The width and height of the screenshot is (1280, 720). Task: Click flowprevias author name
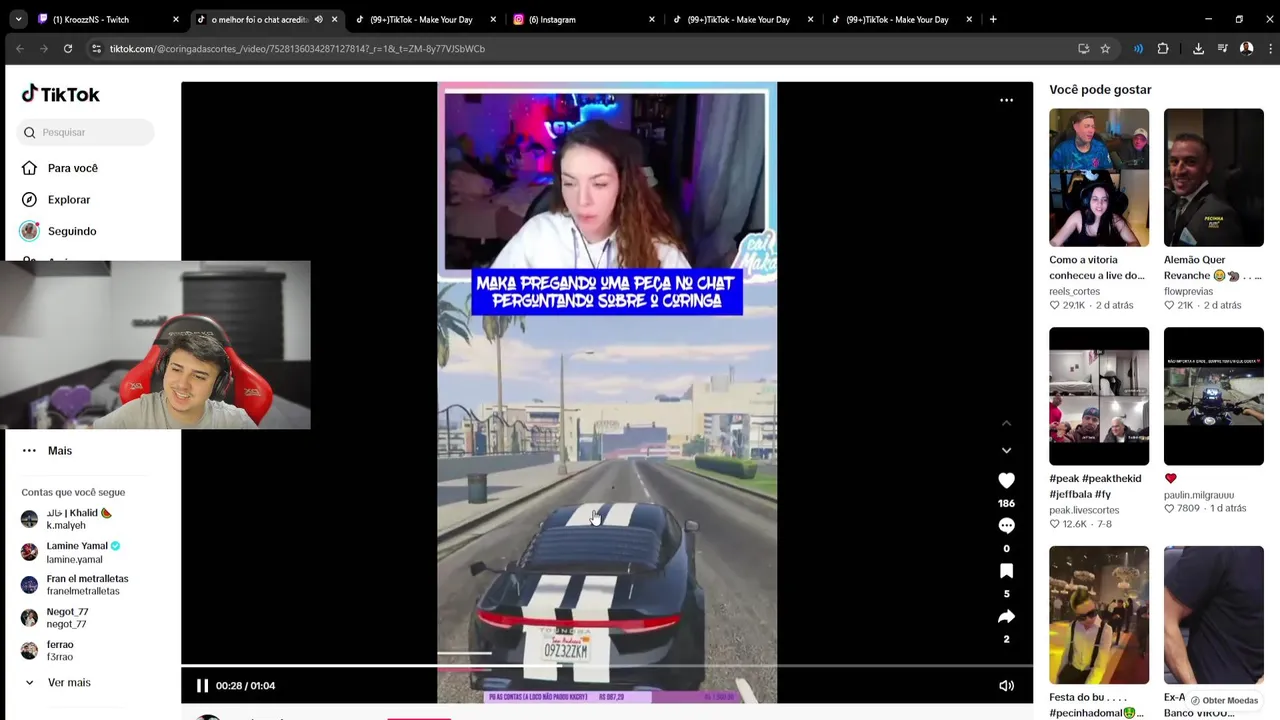tap(1188, 291)
